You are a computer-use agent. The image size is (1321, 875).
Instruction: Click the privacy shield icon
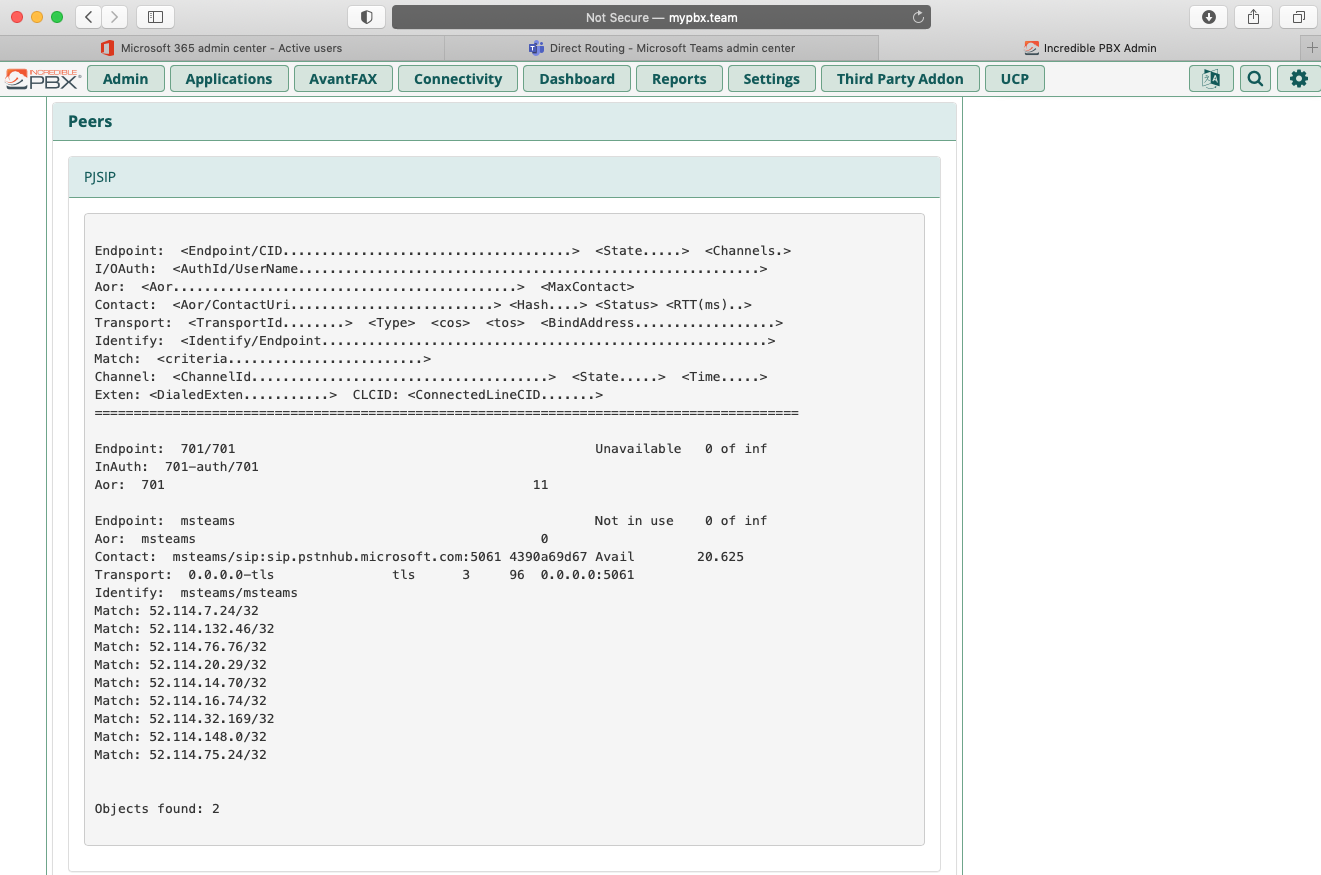366,17
